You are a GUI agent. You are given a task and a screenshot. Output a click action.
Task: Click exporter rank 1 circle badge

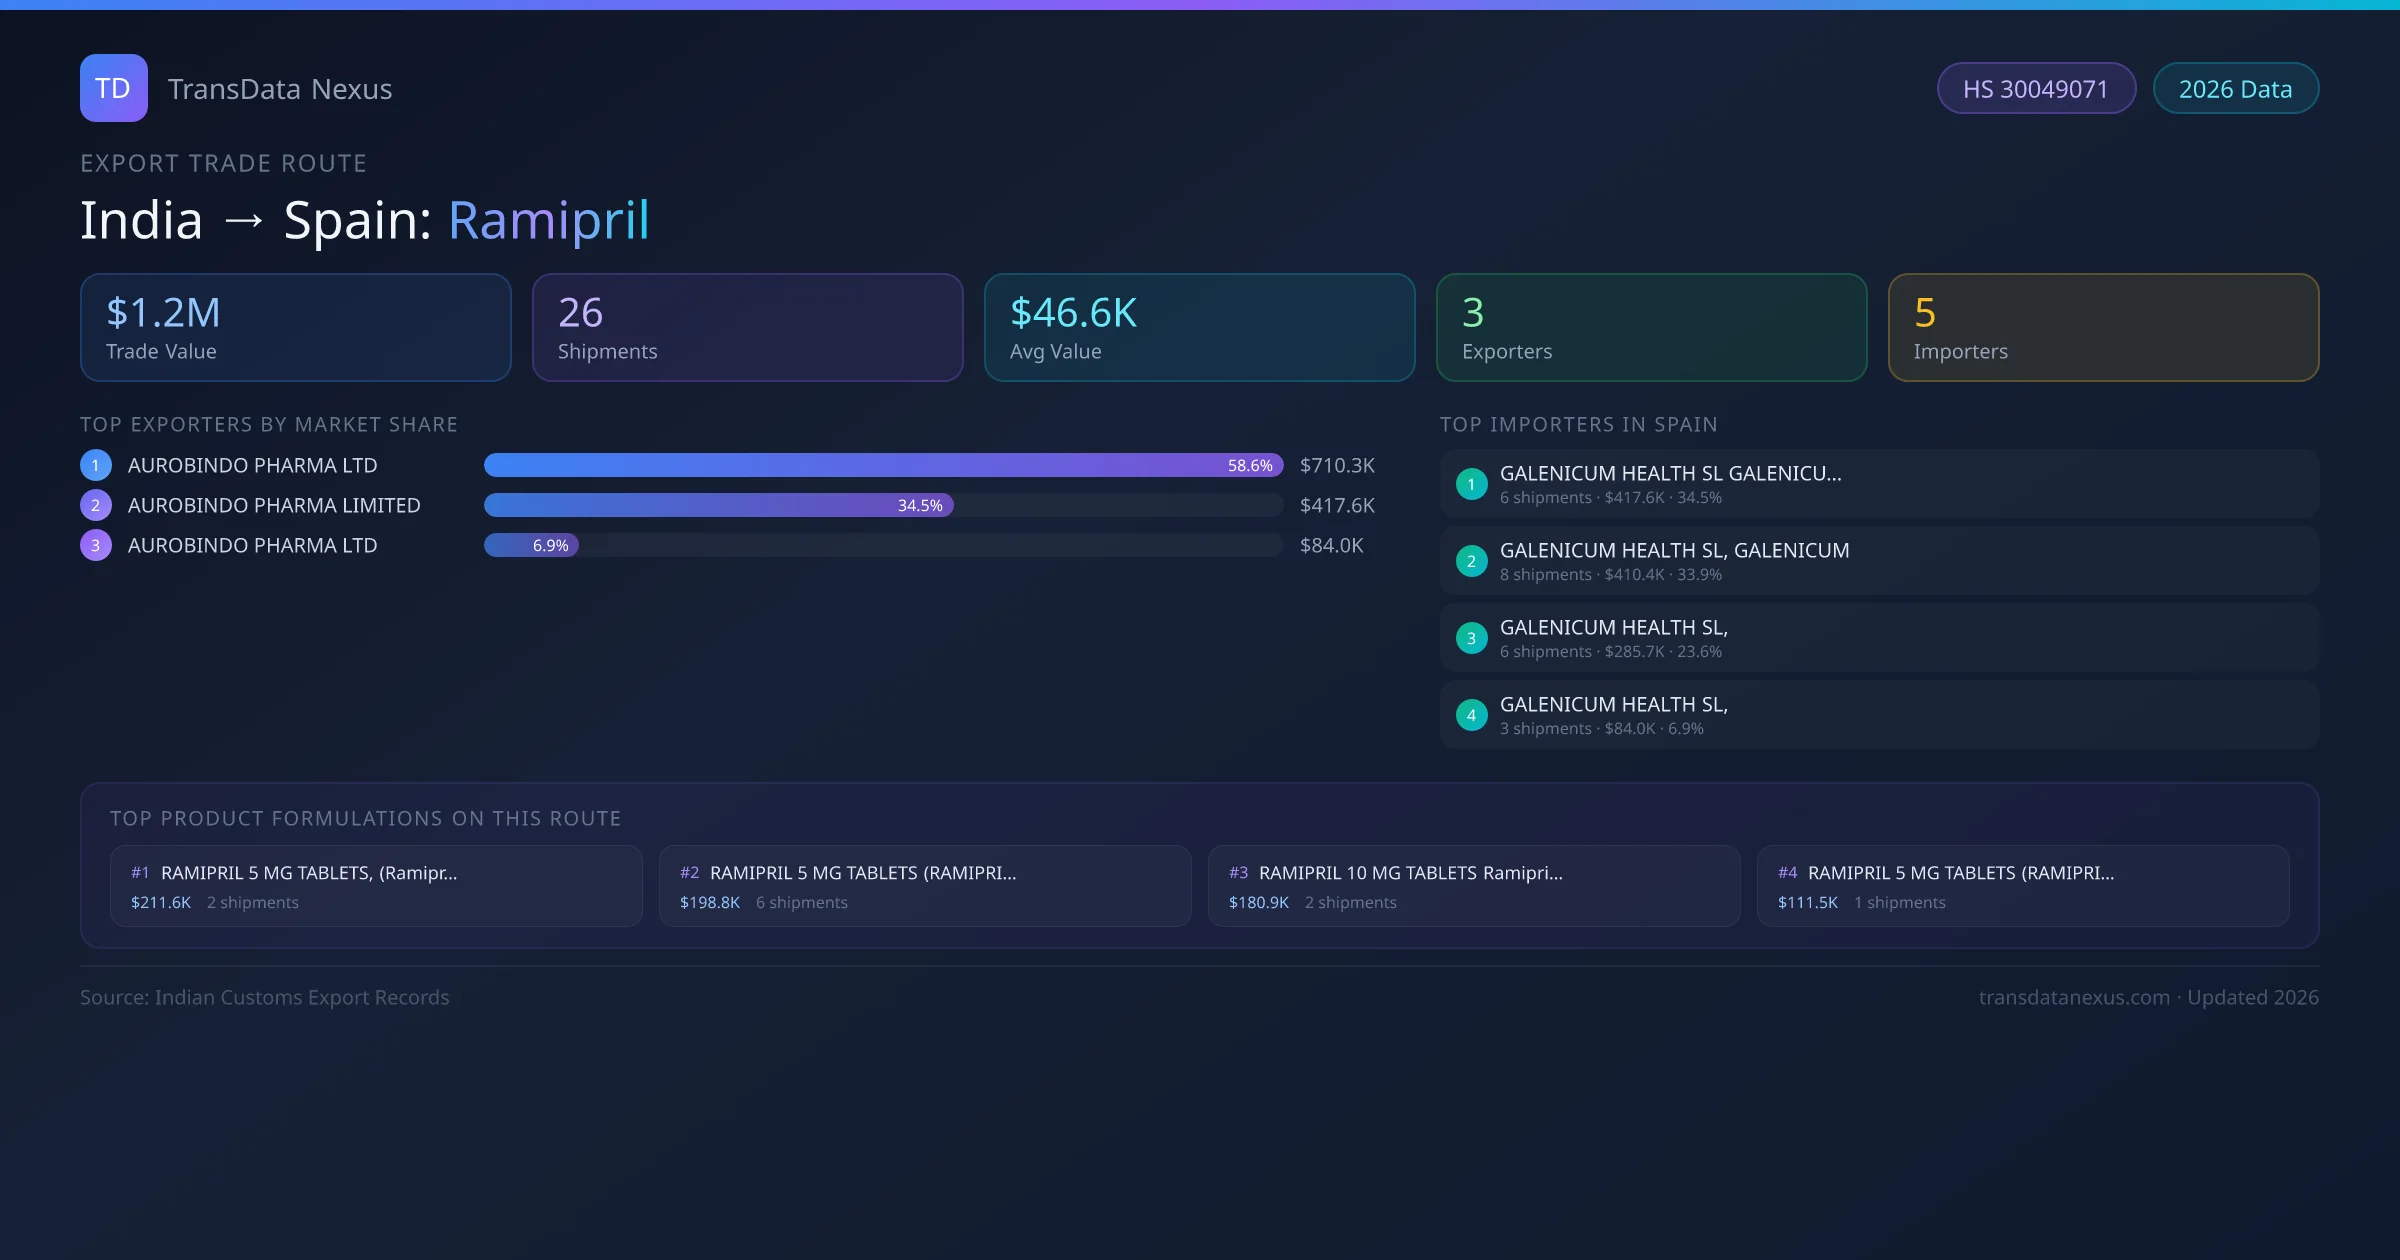pyautogui.click(x=96, y=465)
